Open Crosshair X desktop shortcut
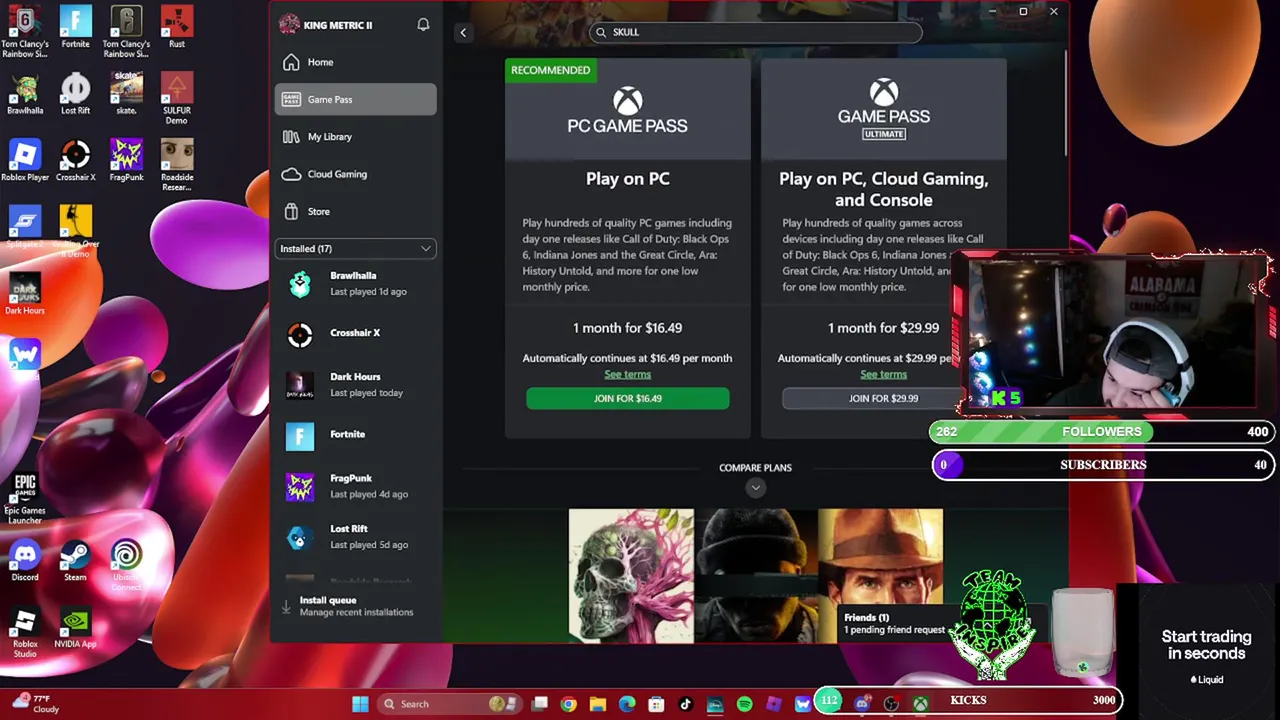 click(x=75, y=160)
